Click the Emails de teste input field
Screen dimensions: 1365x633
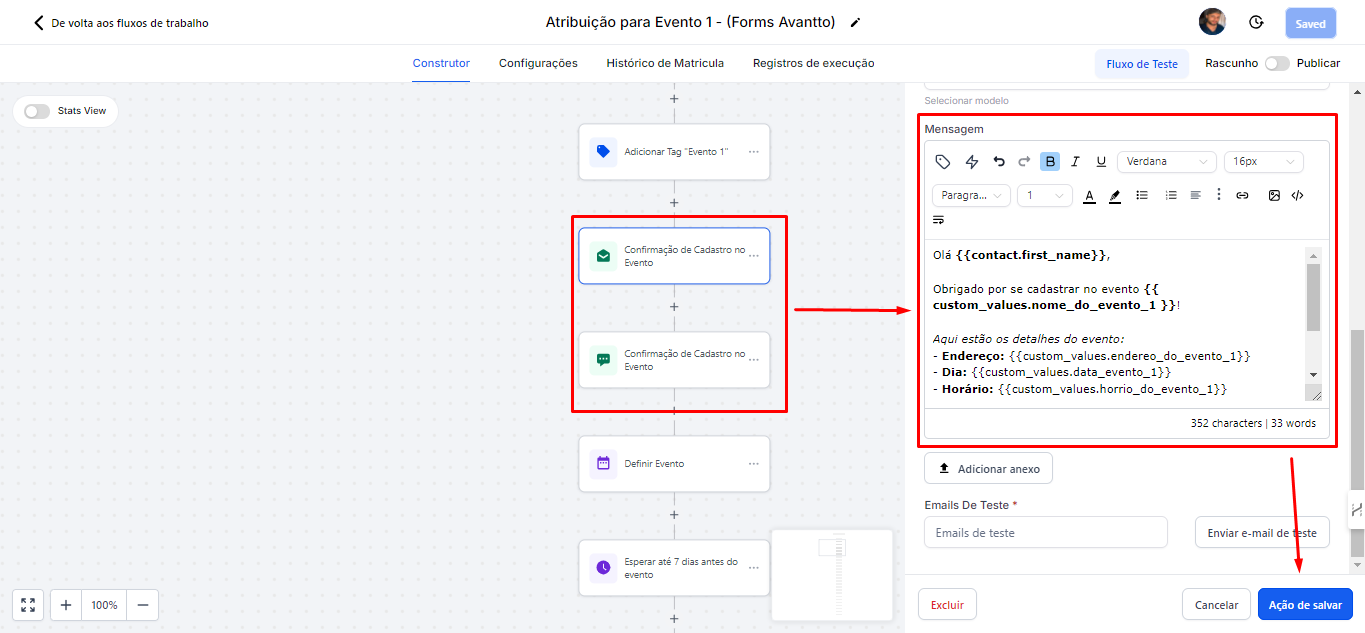[1045, 533]
